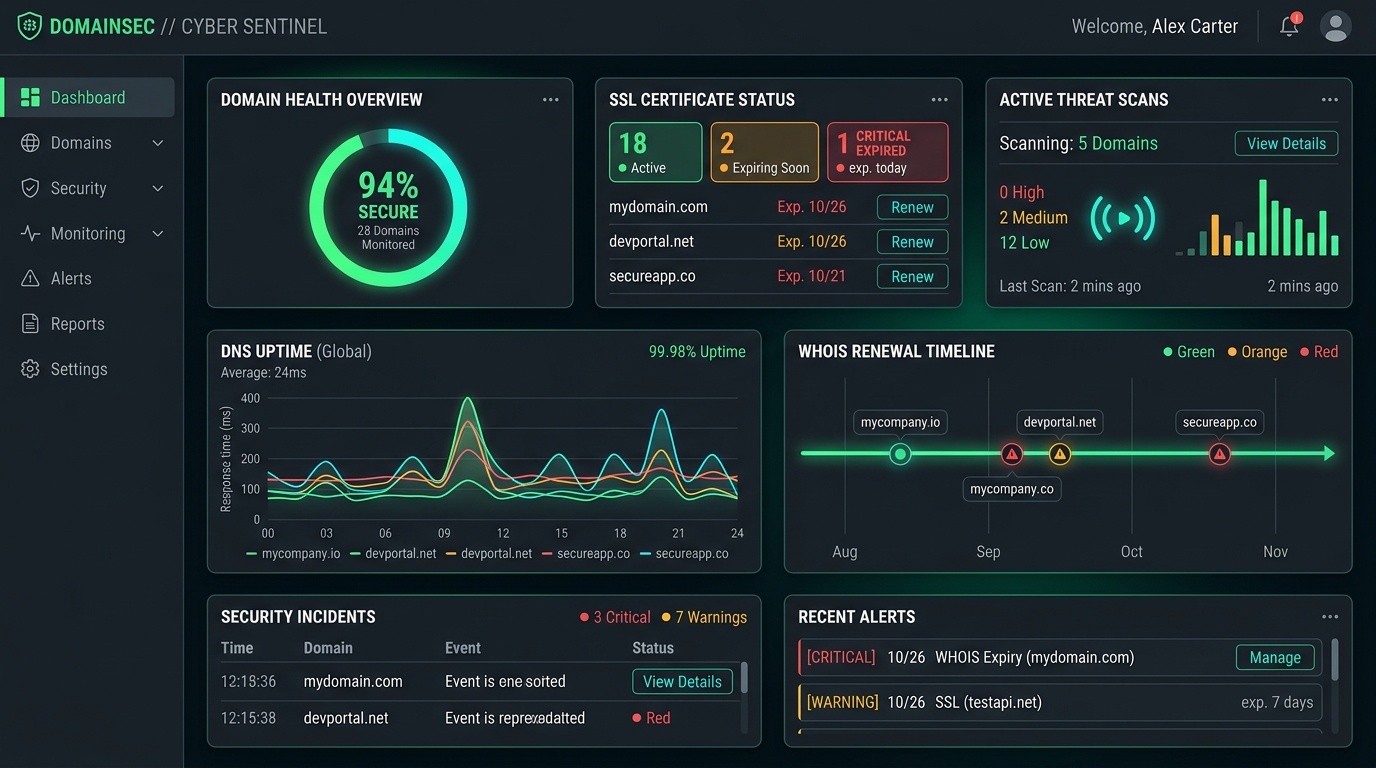Viewport: 1376px width, 768px height.
Task: Click the Domains globe icon
Action: [x=30, y=143]
